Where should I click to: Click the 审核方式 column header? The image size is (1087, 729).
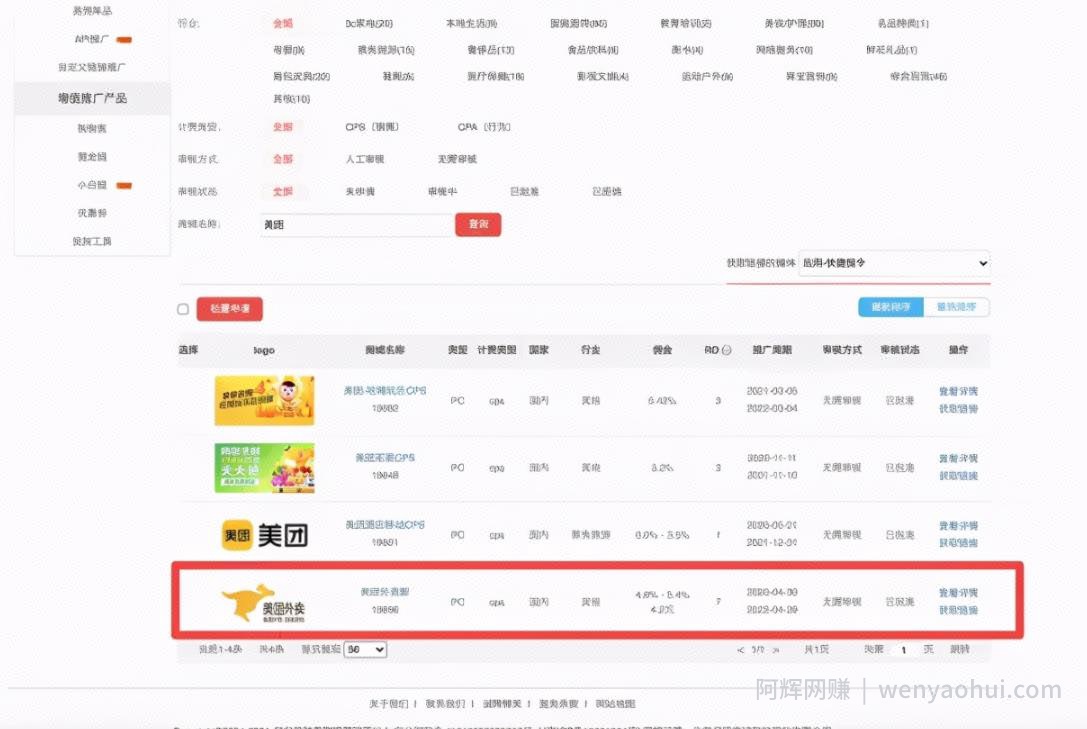click(x=842, y=350)
